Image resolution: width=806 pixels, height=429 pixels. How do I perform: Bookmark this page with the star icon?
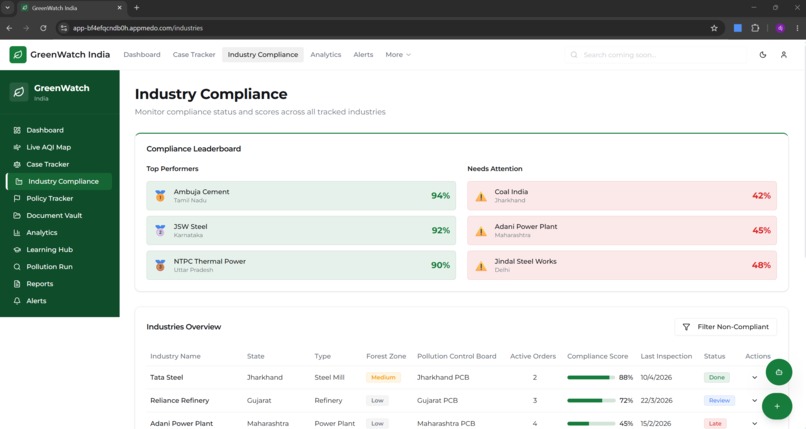tap(714, 28)
